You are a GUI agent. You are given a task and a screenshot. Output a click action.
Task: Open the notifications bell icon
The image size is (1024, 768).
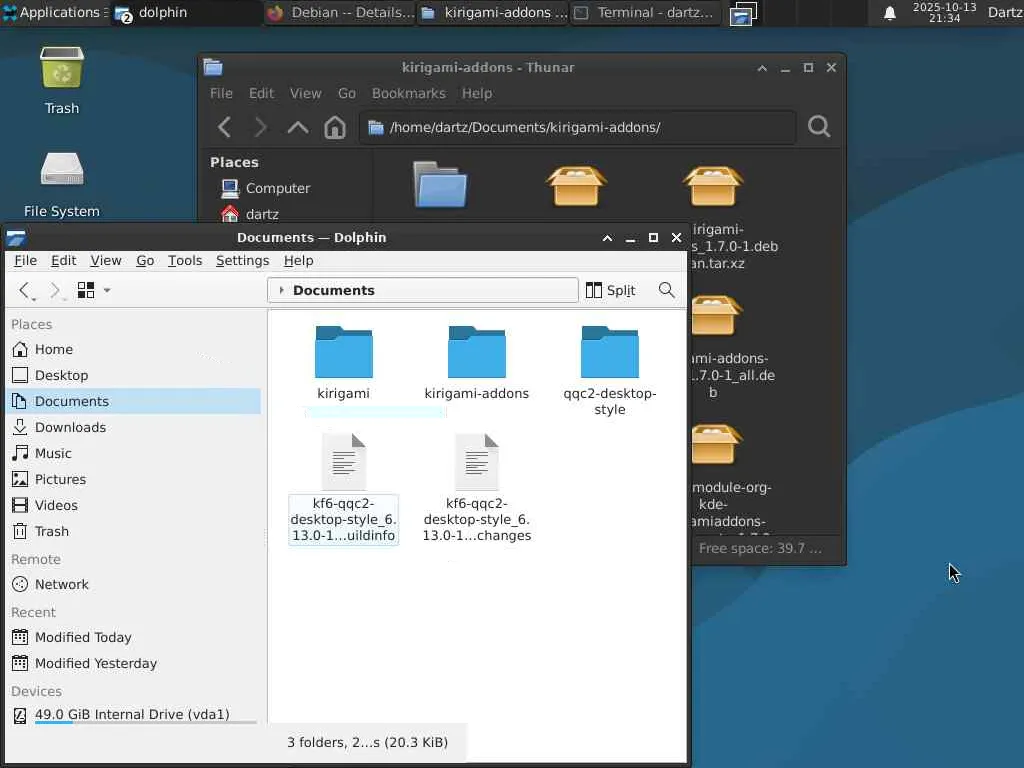coord(889,13)
